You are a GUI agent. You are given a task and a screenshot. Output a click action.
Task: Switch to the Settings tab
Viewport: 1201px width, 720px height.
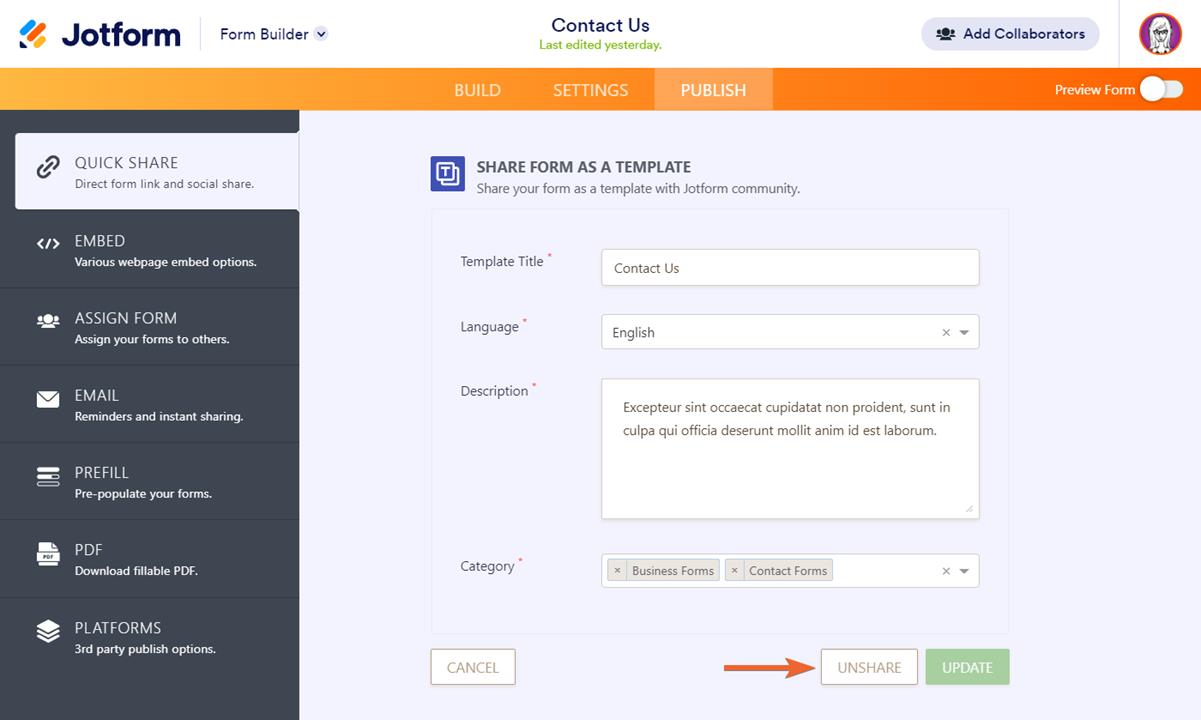point(590,90)
